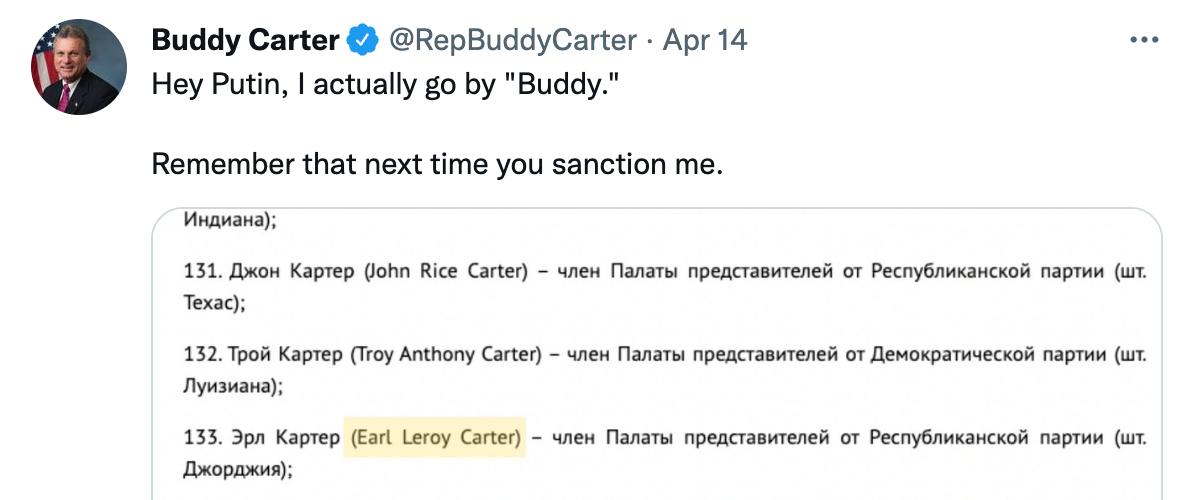Click the highlighted "Earl Leroy Carter" text

[x=434, y=437]
